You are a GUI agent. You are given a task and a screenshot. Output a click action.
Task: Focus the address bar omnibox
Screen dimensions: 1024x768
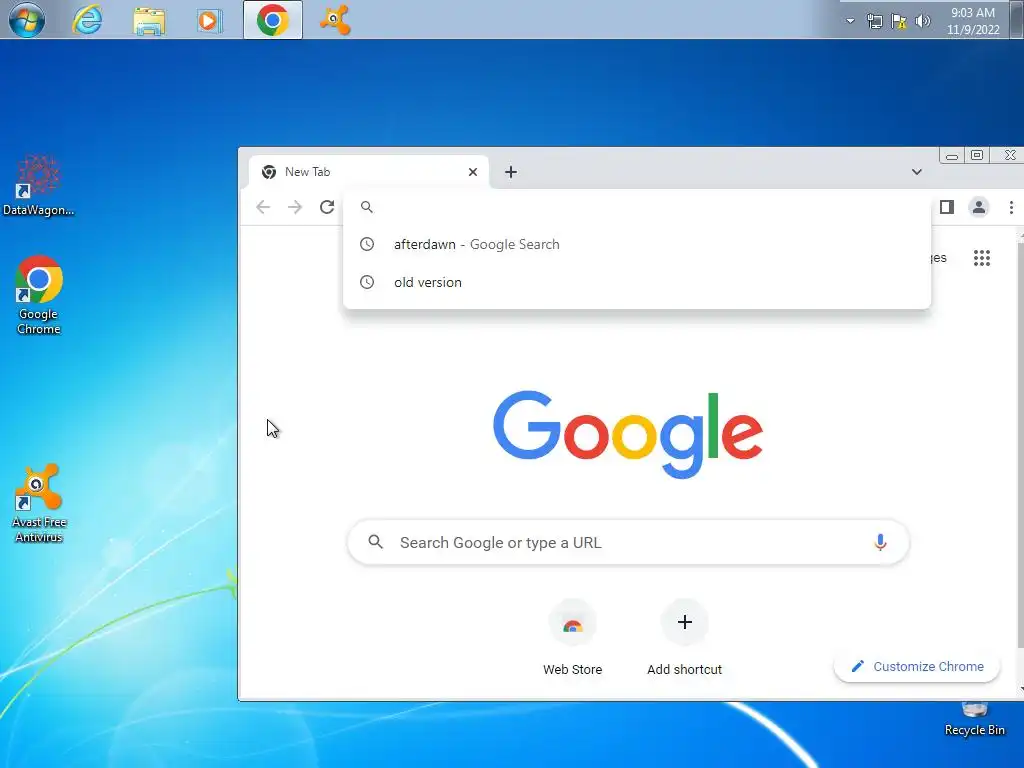click(x=637, y=207)
